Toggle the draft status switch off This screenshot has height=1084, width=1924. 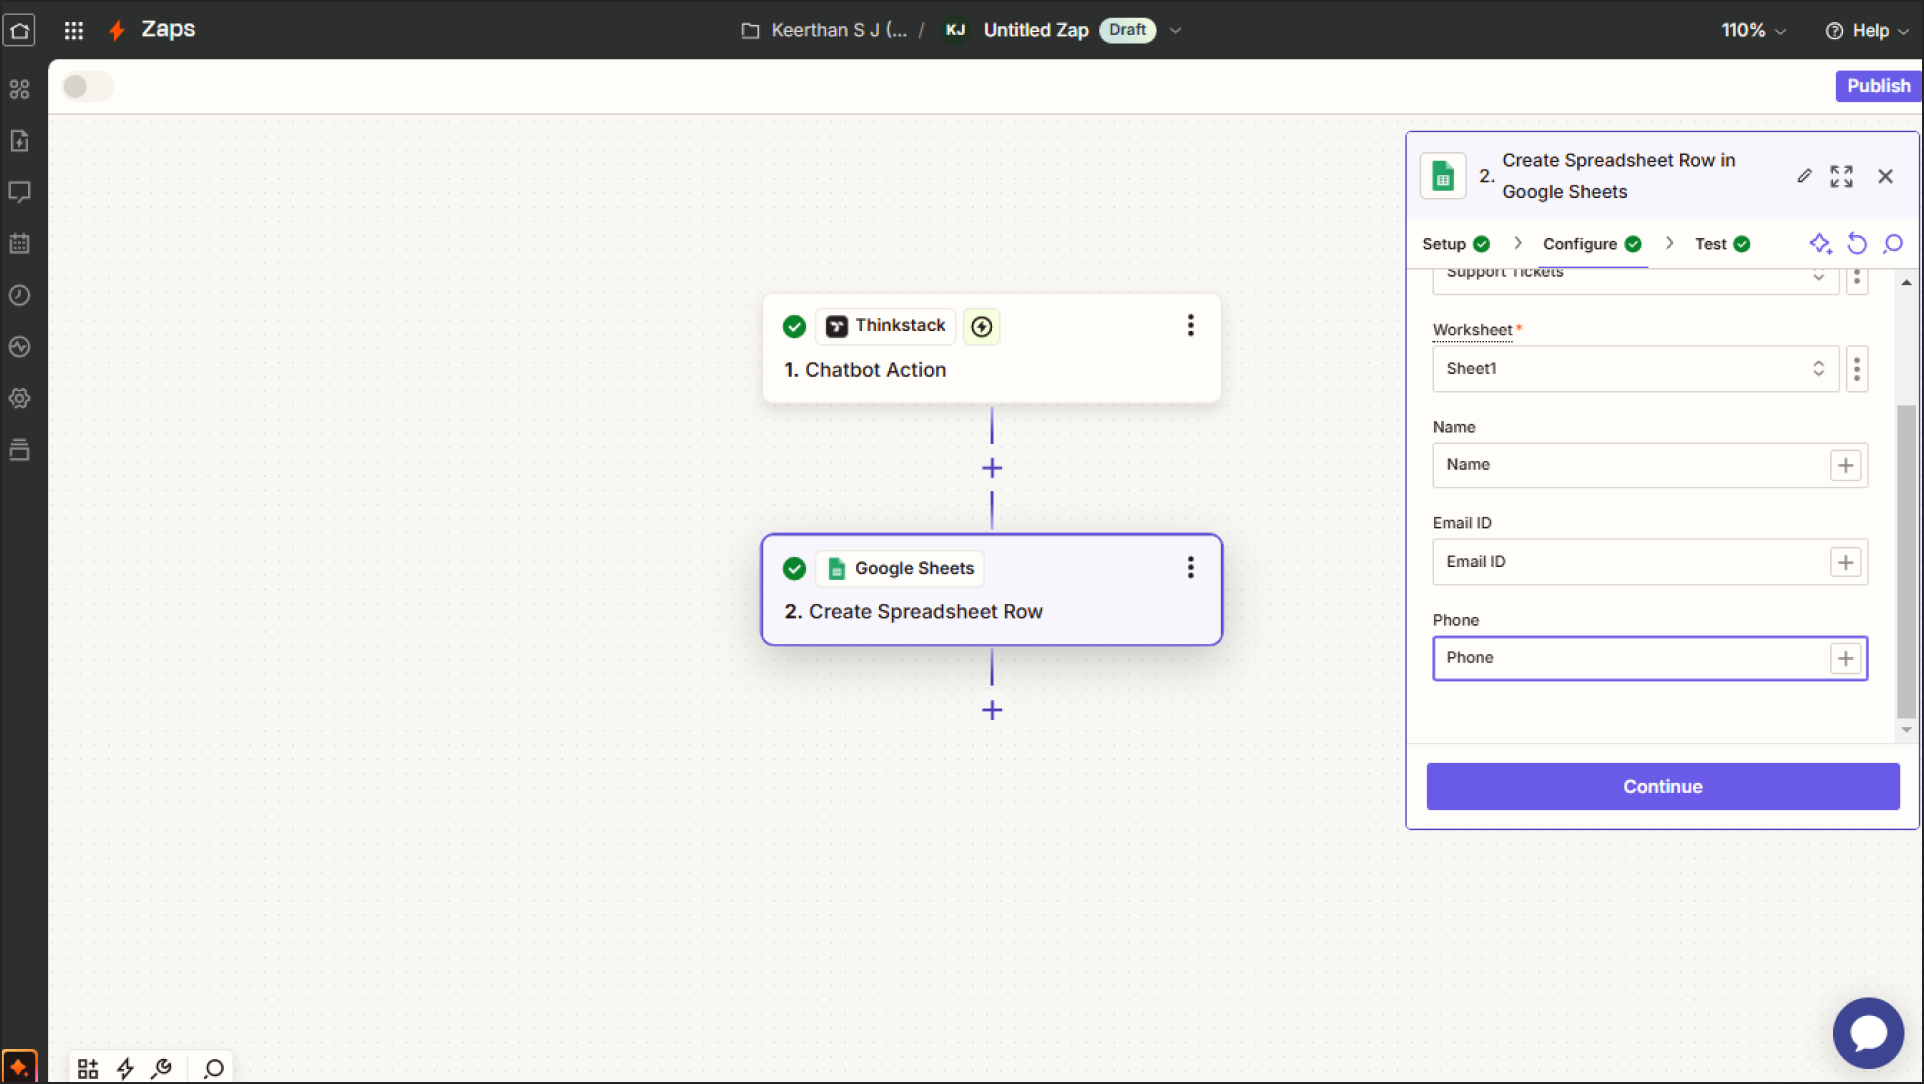coord(86,86)
